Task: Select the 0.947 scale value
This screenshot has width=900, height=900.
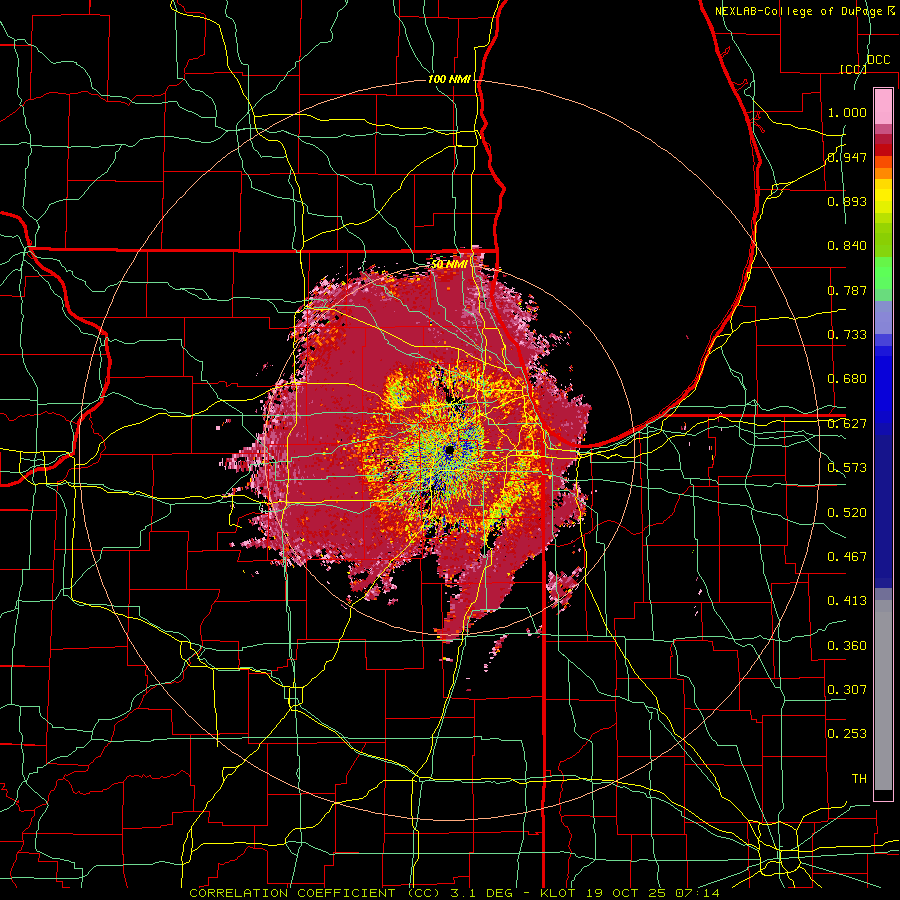Action: click(x=847, y=157)
